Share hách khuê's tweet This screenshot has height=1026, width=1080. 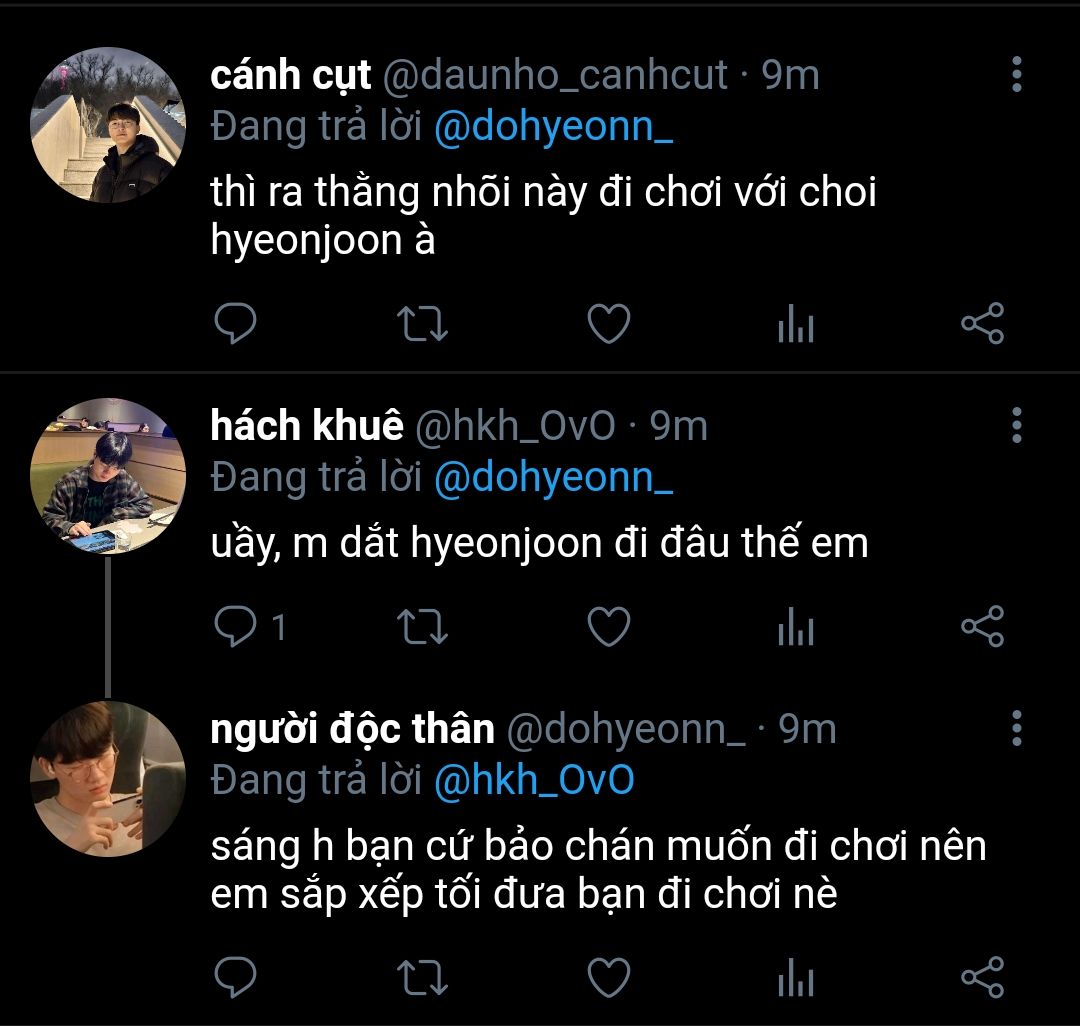(x=982, y=626)
